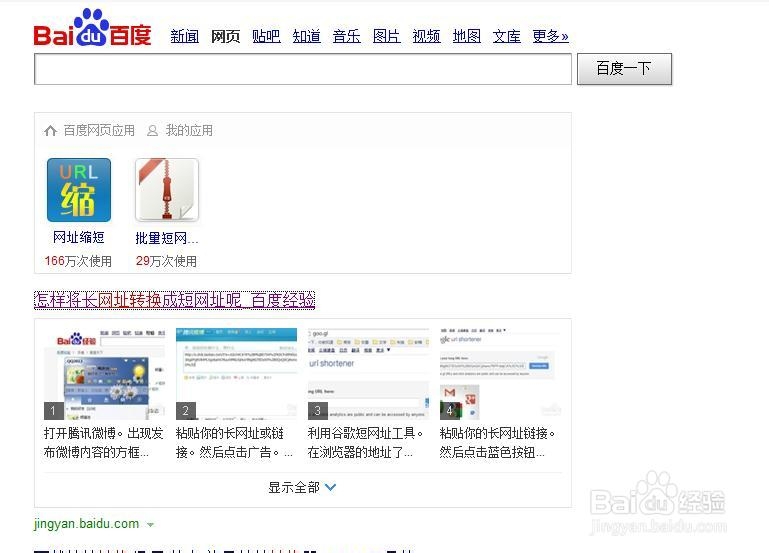
Task: Click the home icon beside 百度网页应用
Action: point(51,130)
